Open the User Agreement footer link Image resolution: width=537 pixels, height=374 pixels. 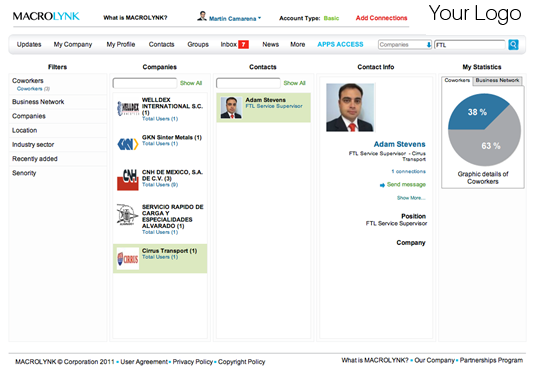[x=144, y=362]
